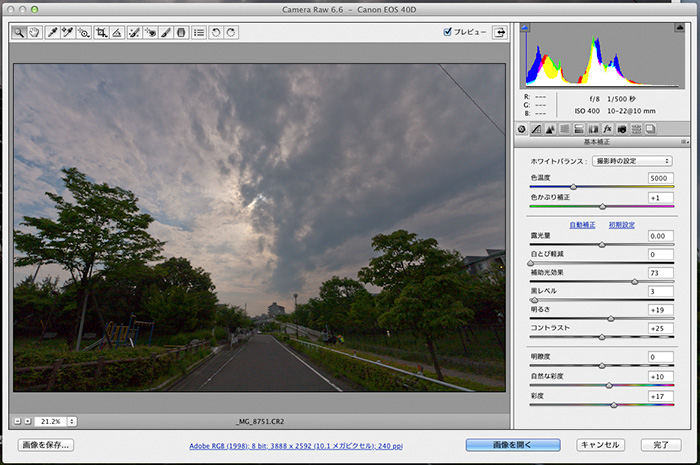Image resolution: width=700 pixels, height=465 pixels.
Task: Toggle highlight clipping warning on histogram
Action: click(679, 28)
